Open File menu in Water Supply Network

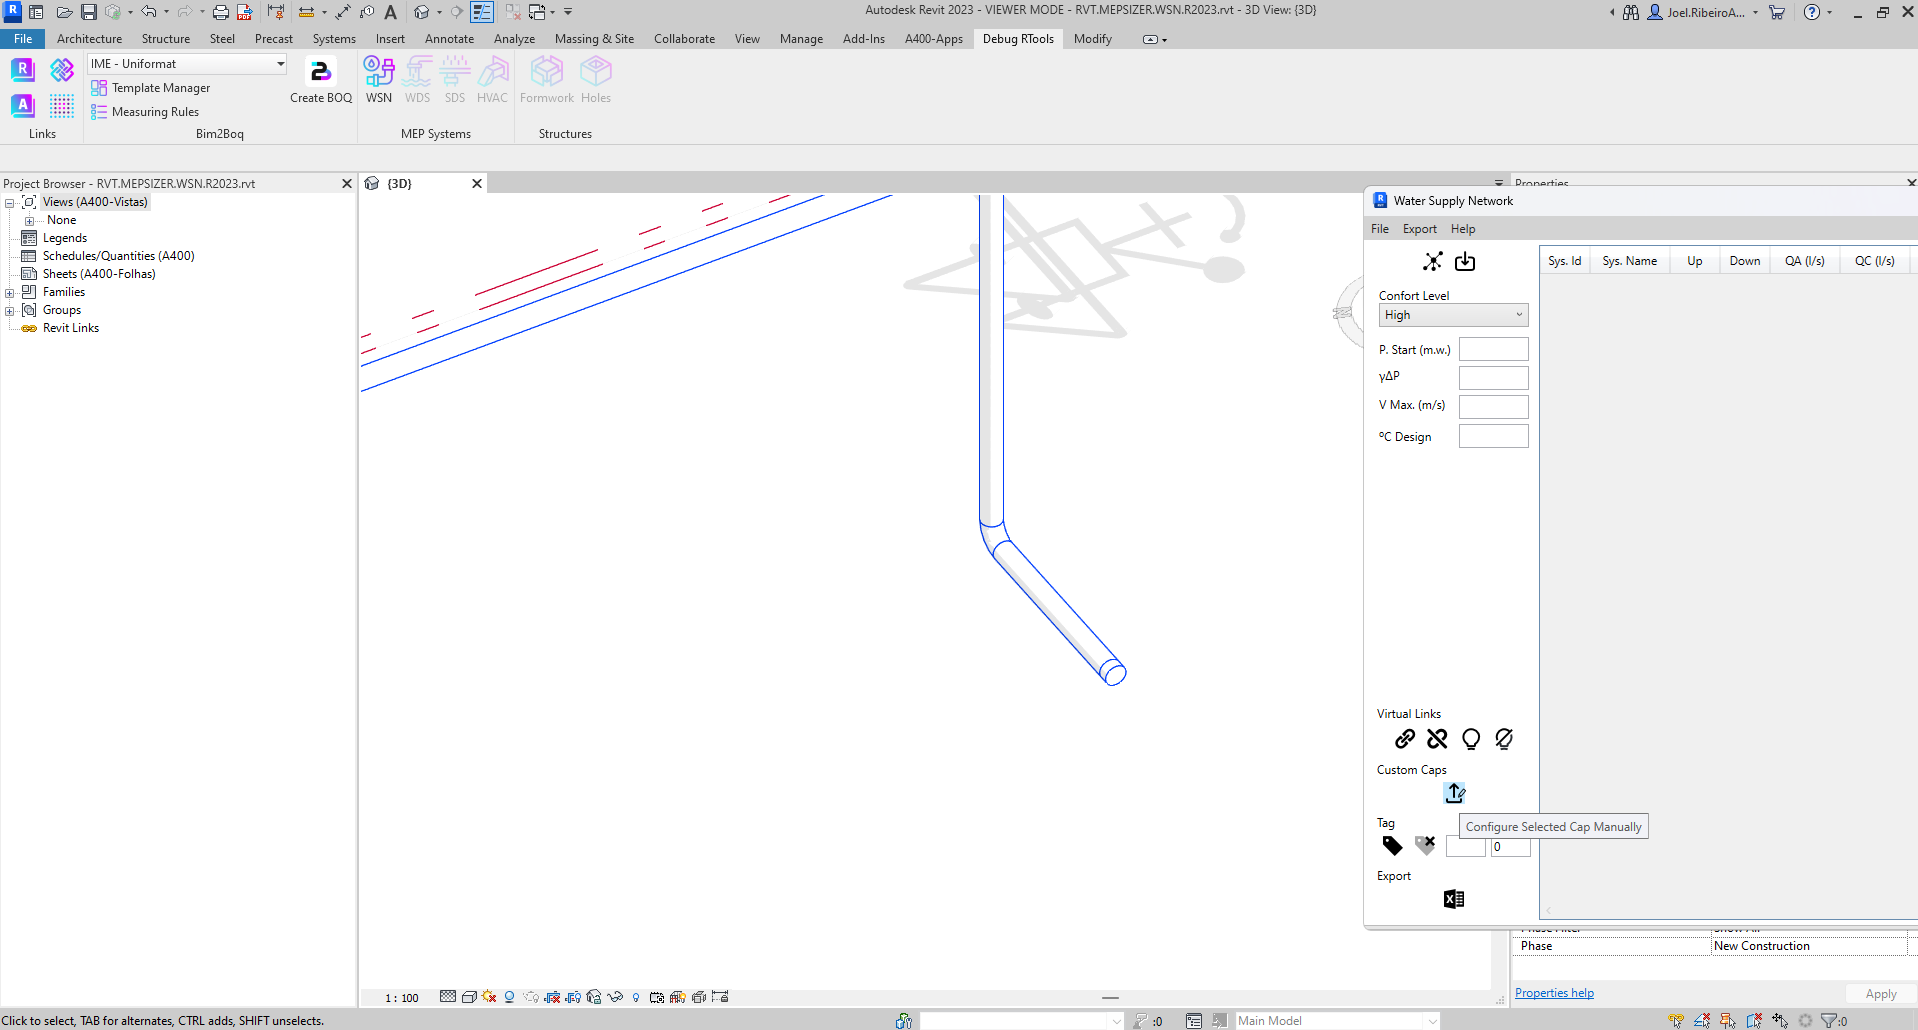coord(1379,229)
